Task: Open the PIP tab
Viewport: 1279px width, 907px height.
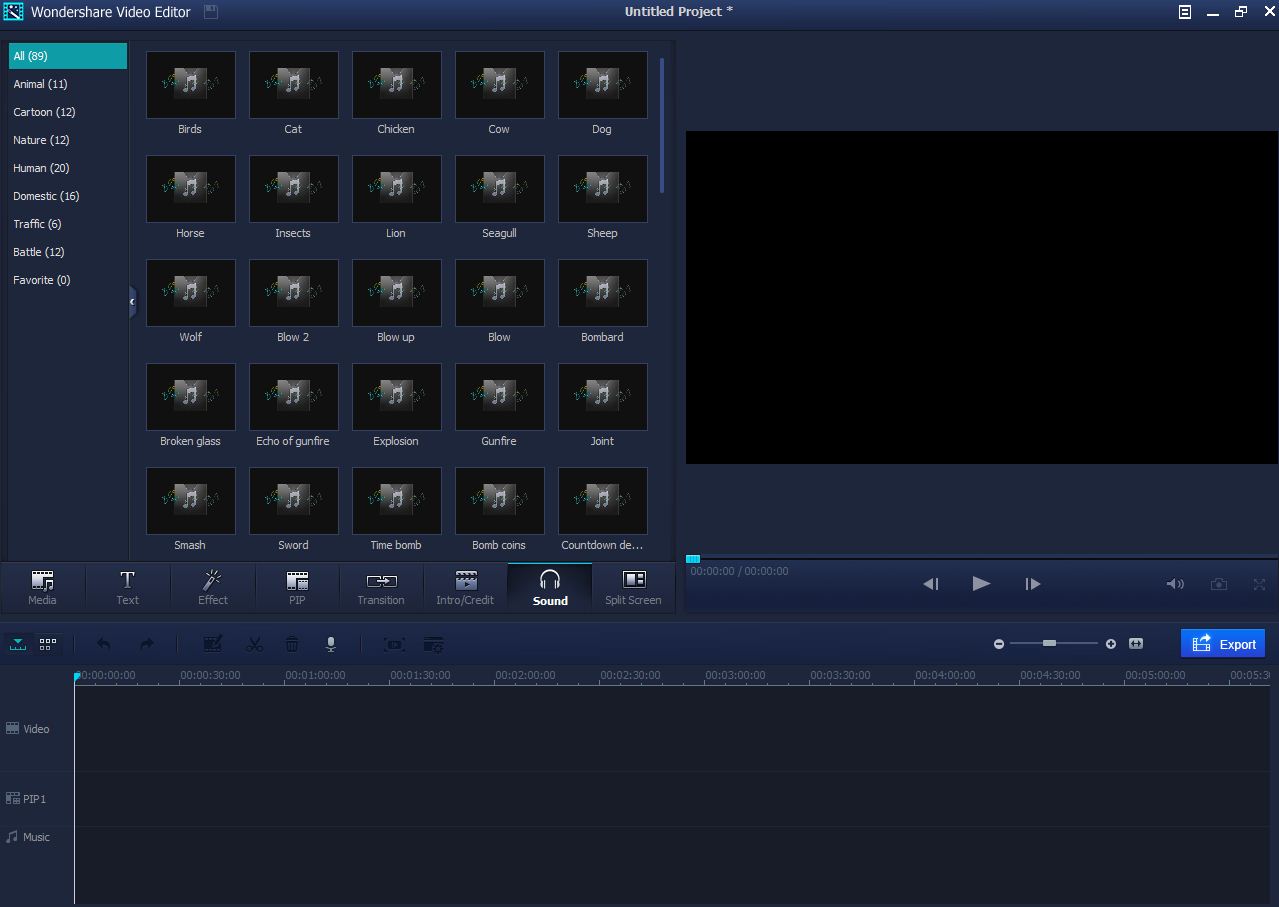Action: click(x=296, y=587)
